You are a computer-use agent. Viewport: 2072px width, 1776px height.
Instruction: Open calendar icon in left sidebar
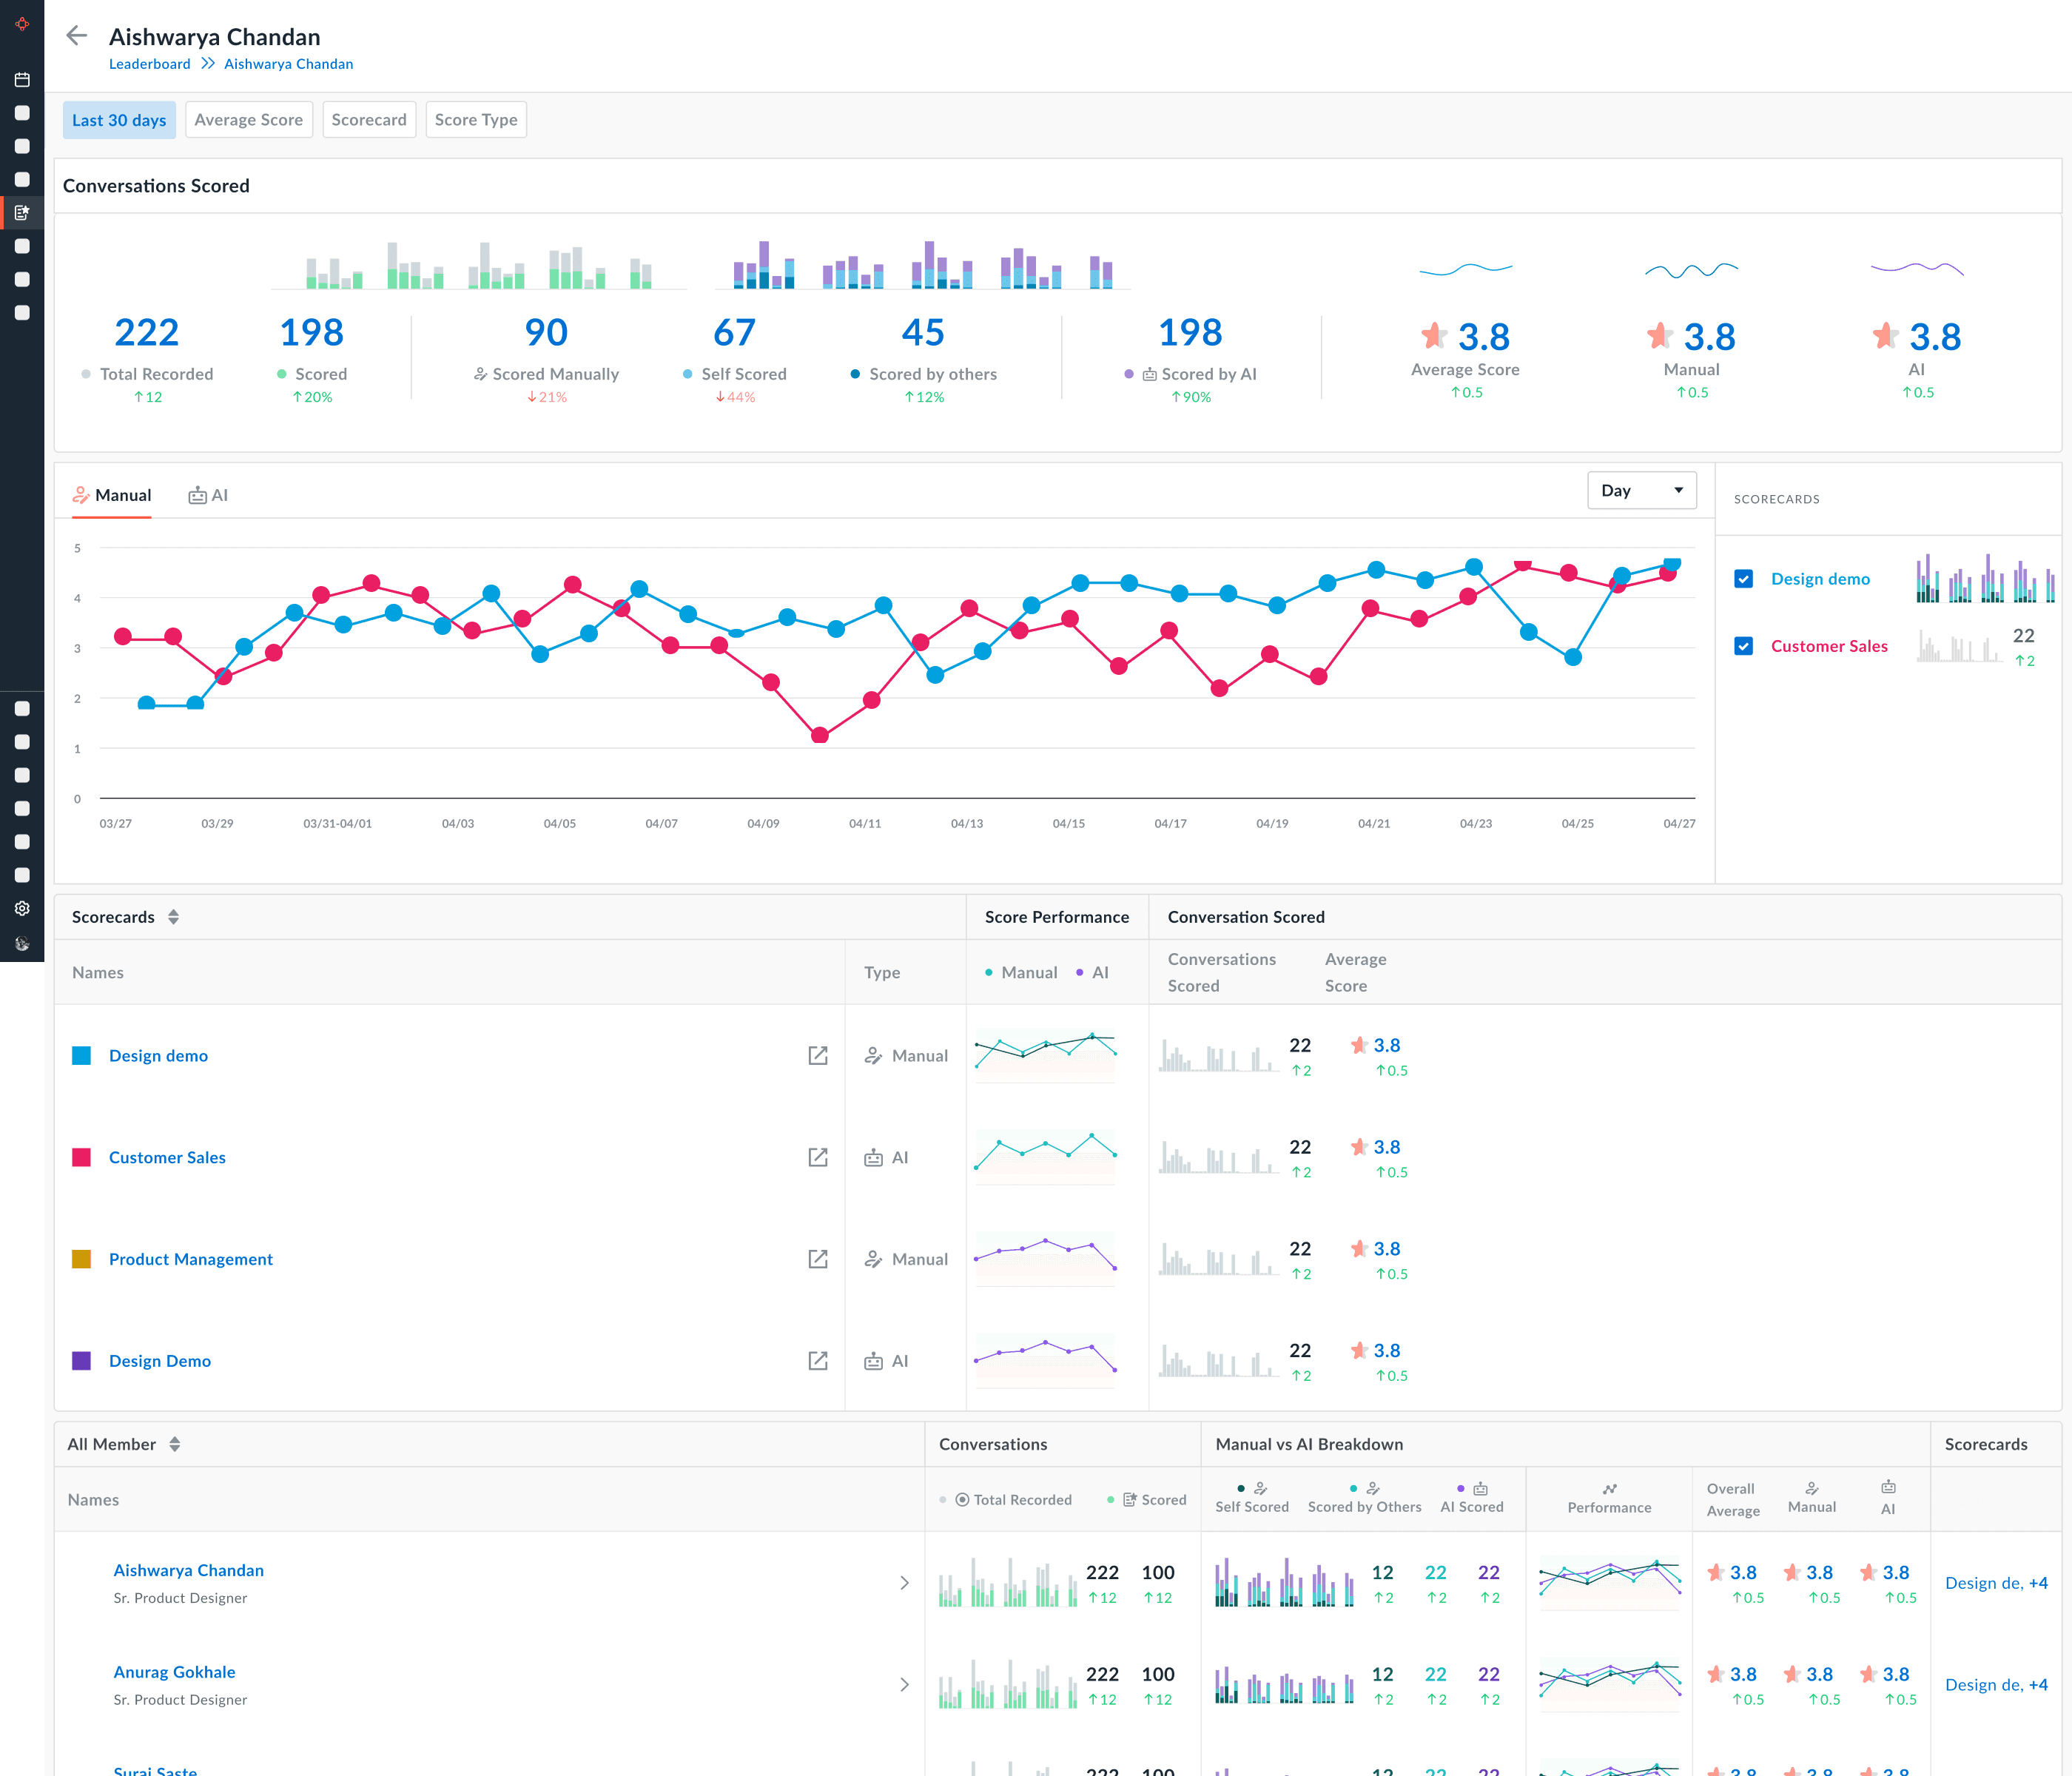(x=22, y=80)
